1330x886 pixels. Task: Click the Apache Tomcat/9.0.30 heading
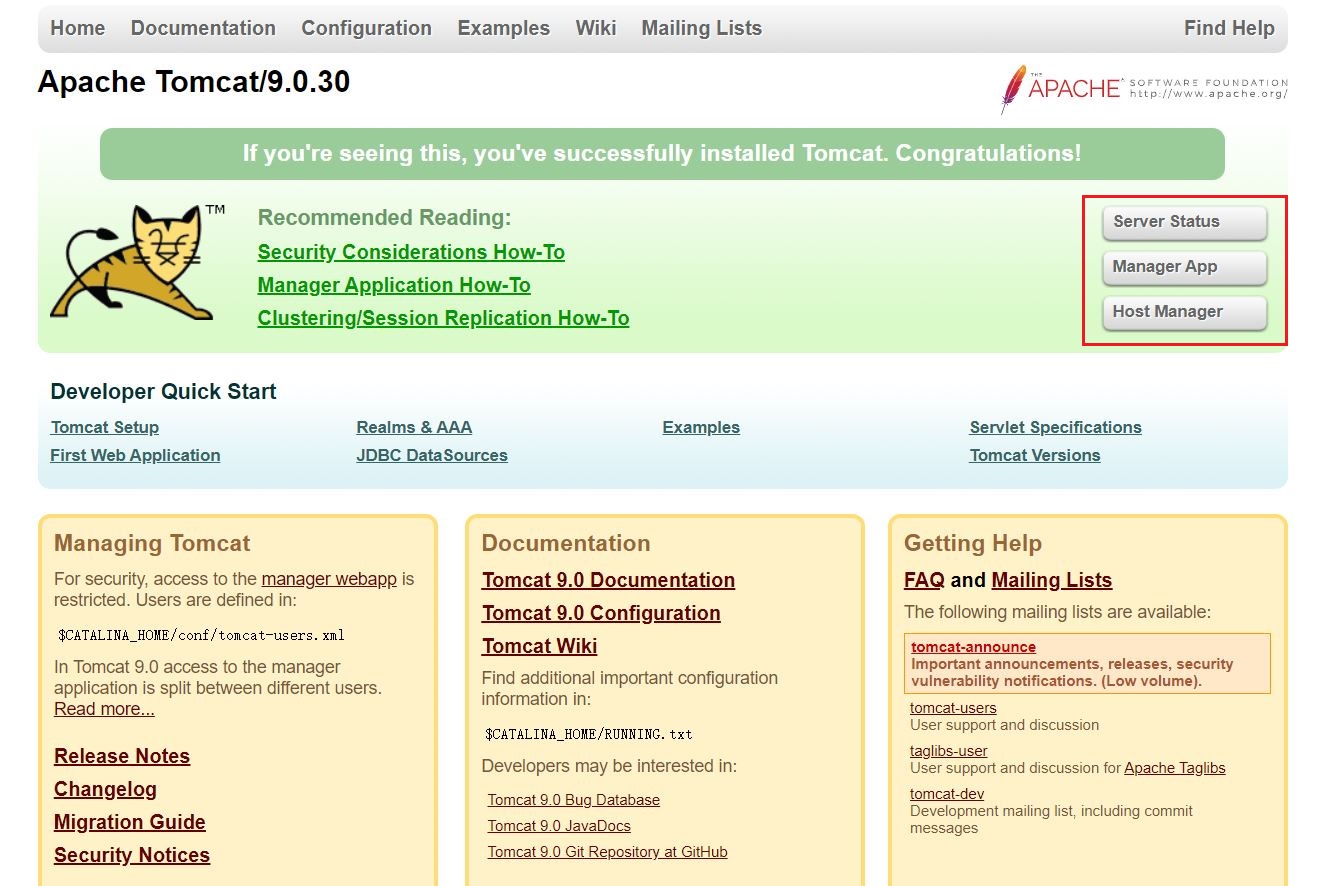pyautogui.click(x=194, y=82)
